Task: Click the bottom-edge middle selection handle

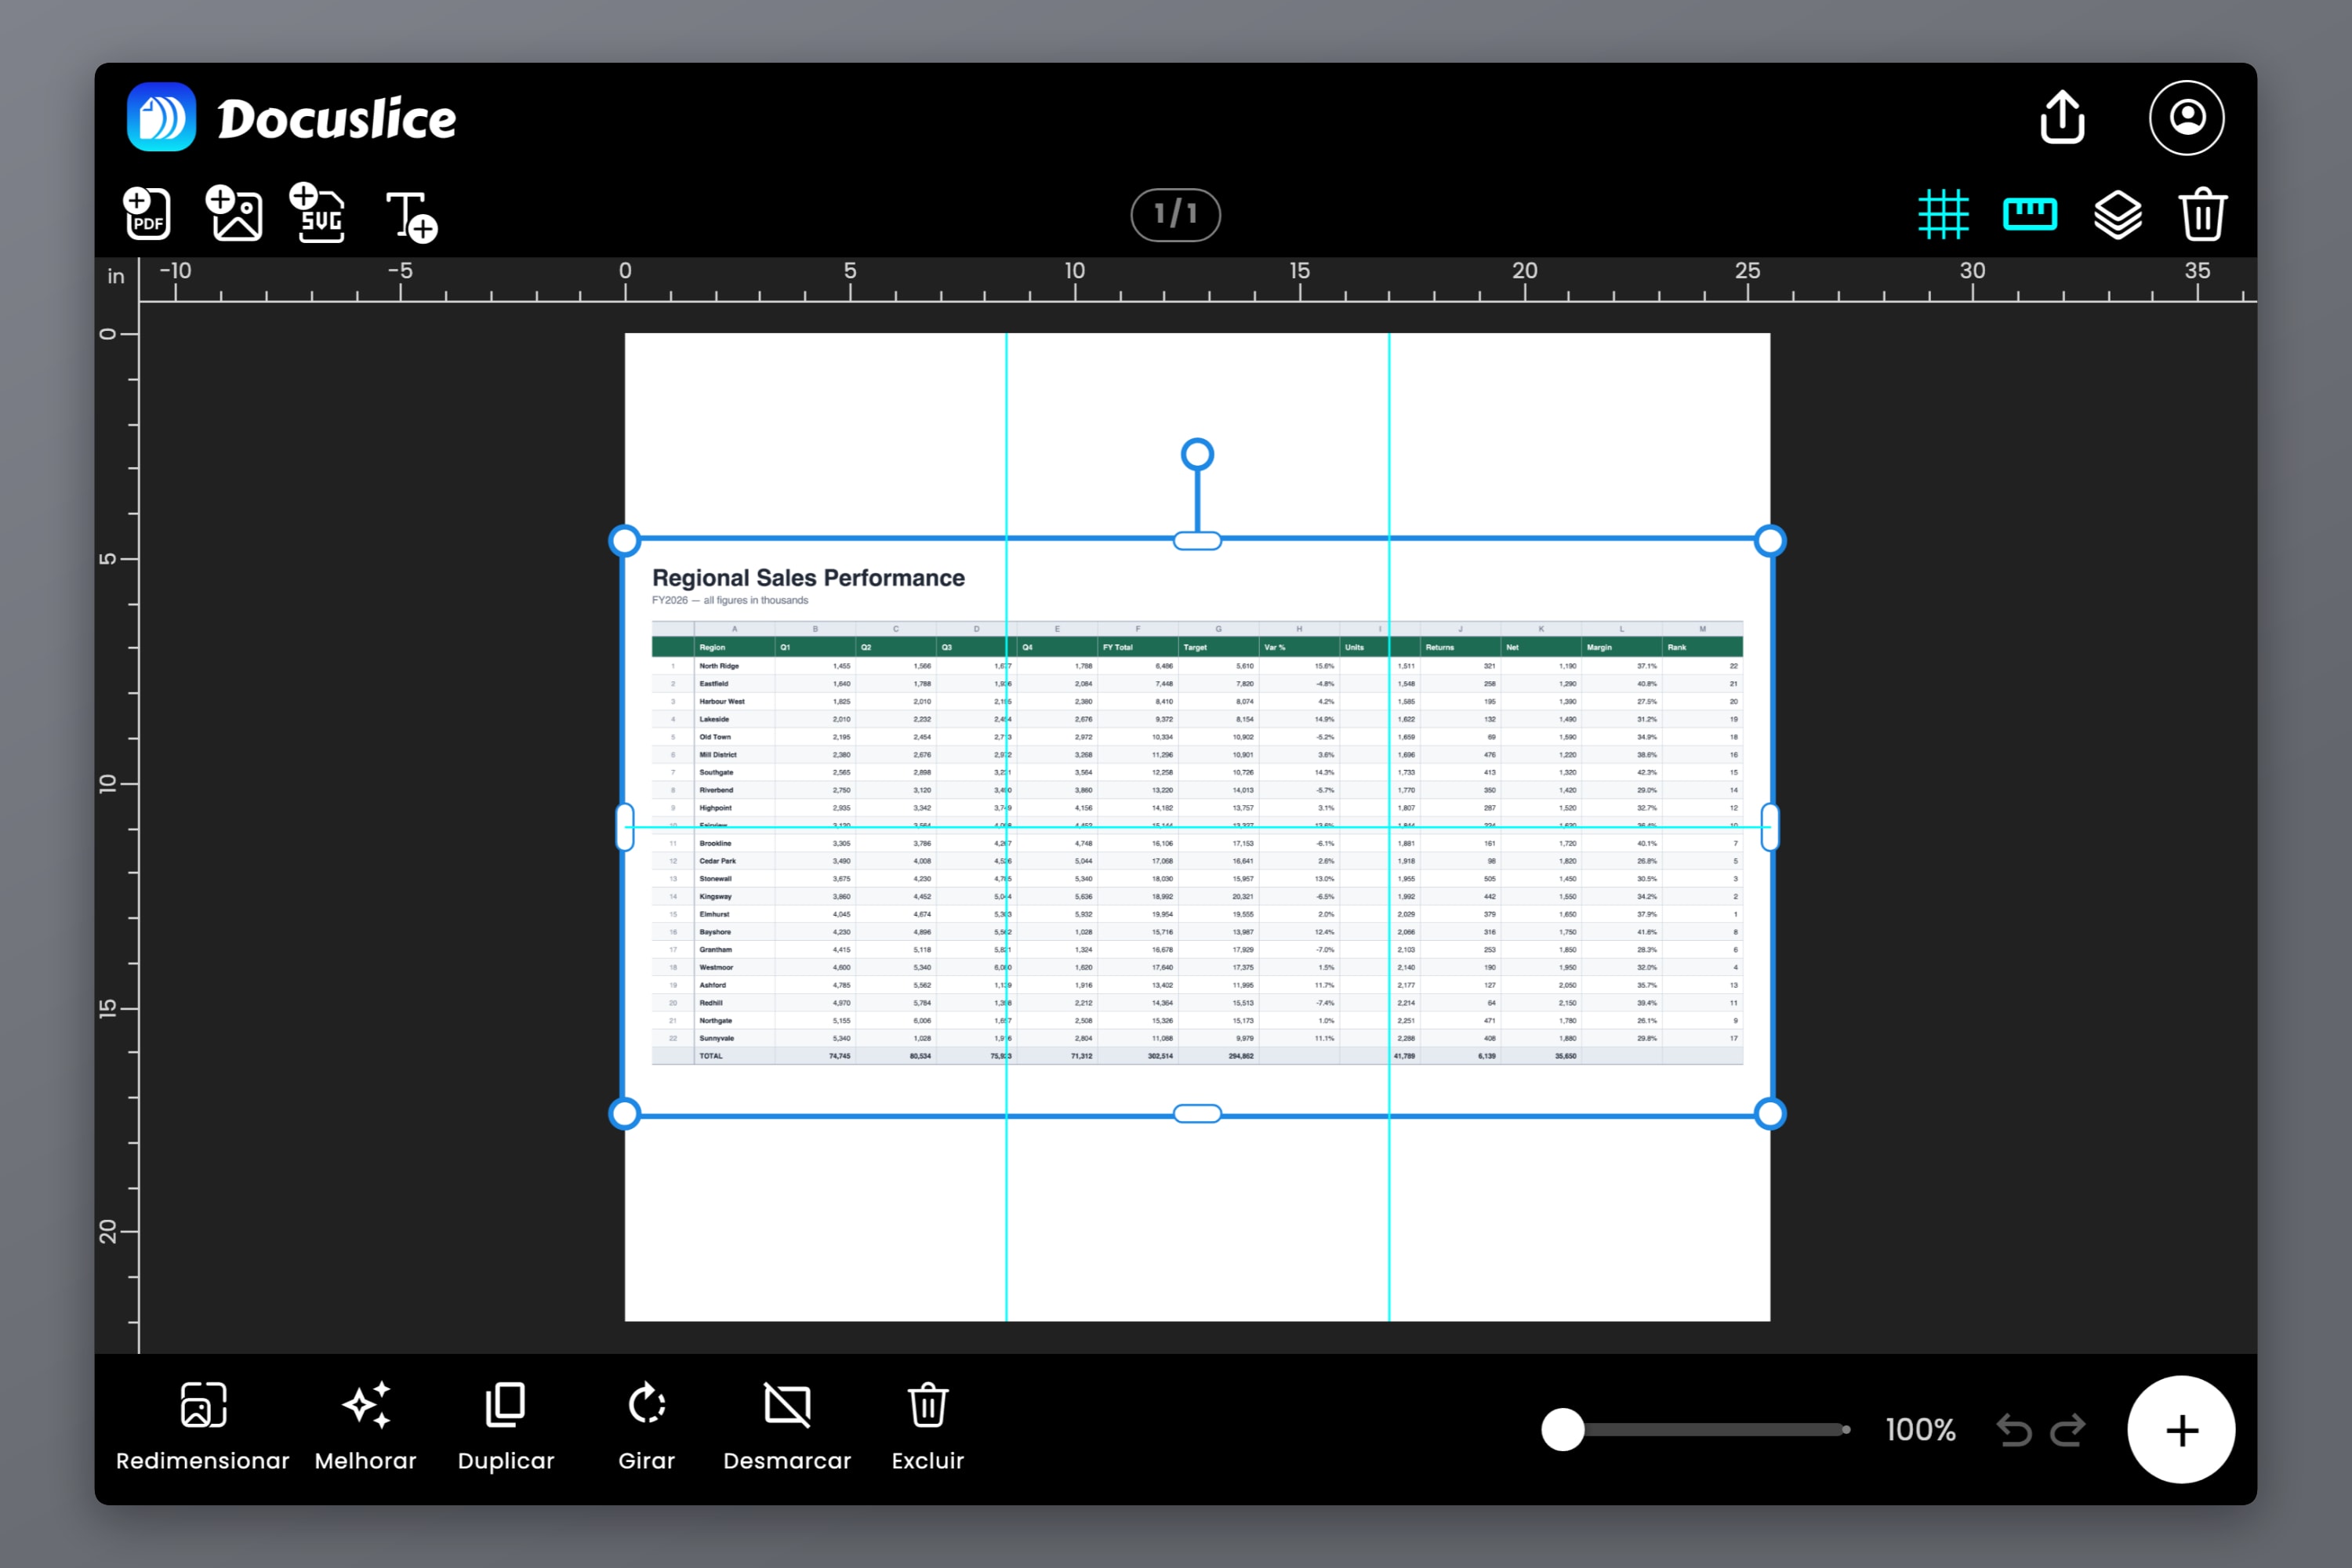Action: point(1197,1114)
